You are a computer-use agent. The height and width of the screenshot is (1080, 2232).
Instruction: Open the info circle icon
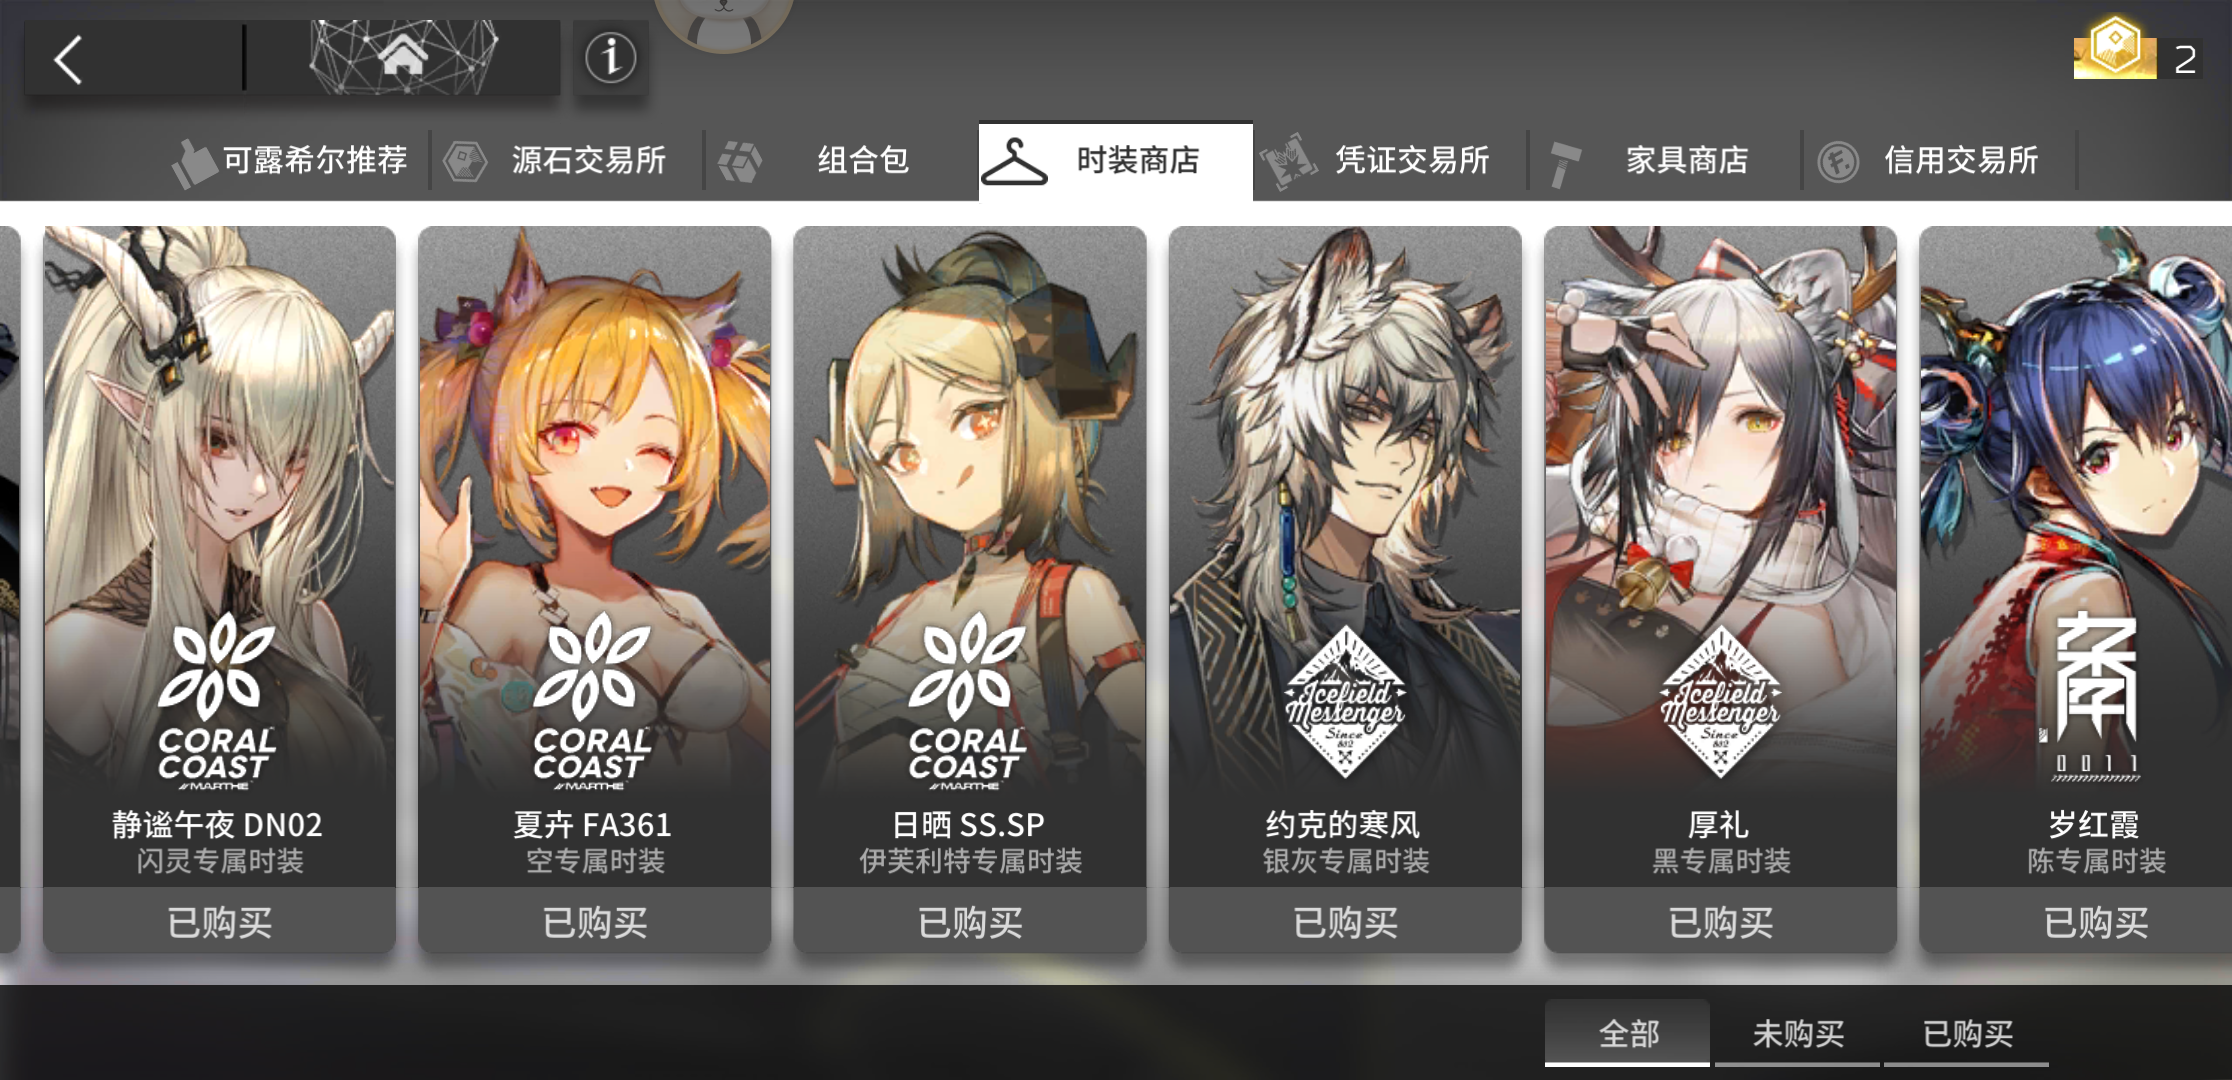click(610, 58)
